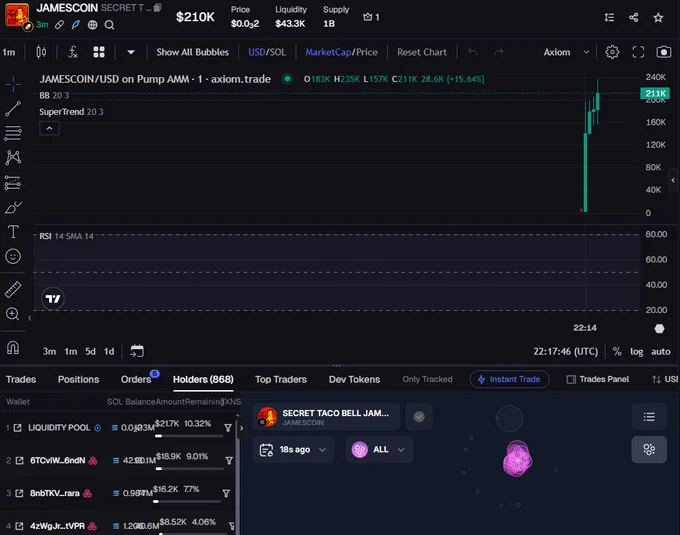Open bubble map list view button
Image resolution: width=680 pixels, height=535 pixels.
coord(649,417)
